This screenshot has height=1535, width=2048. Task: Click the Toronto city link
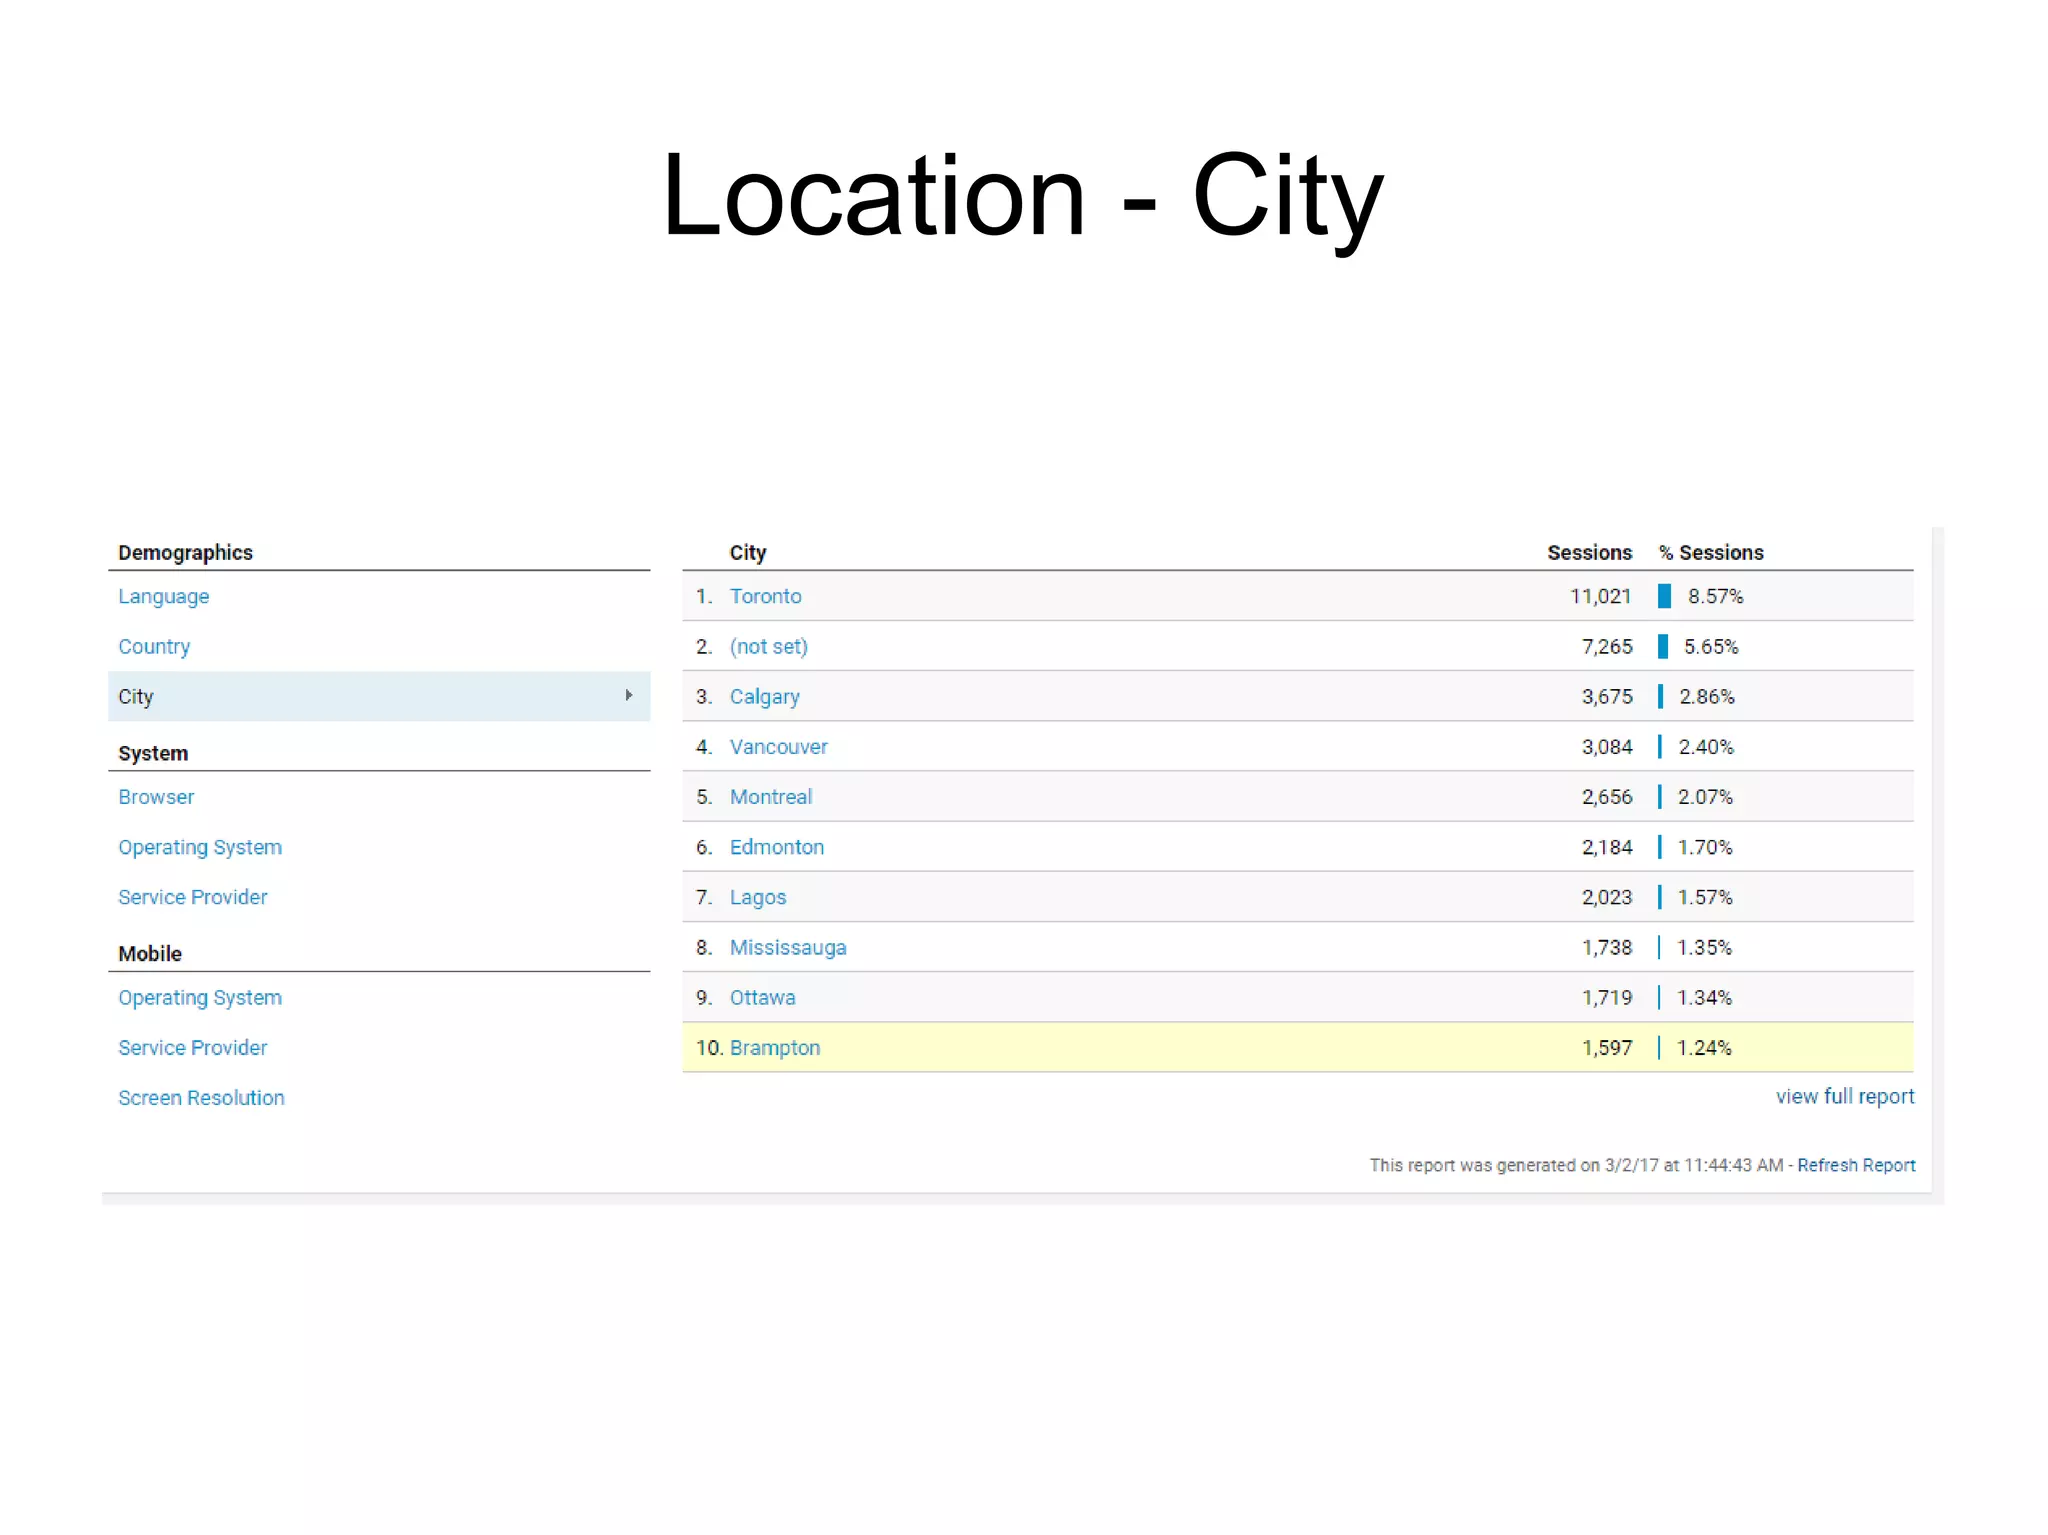tap(765, 596)
